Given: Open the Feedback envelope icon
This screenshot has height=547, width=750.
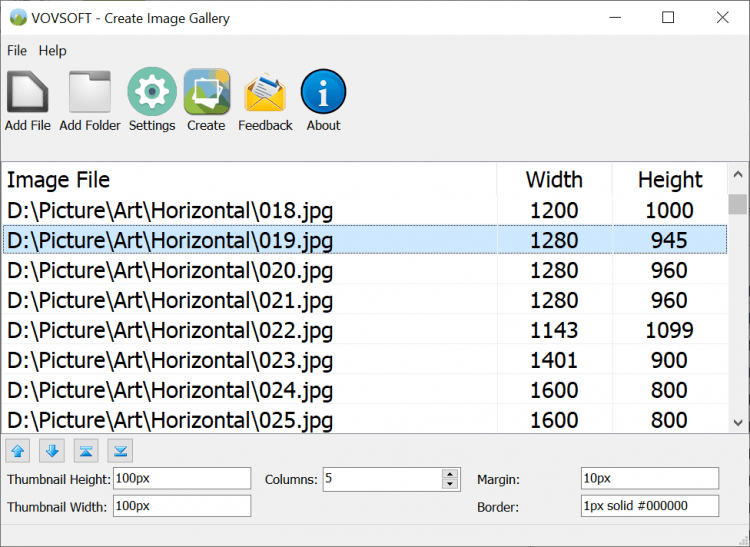Looking at the screenshot, I should [265, 93].
